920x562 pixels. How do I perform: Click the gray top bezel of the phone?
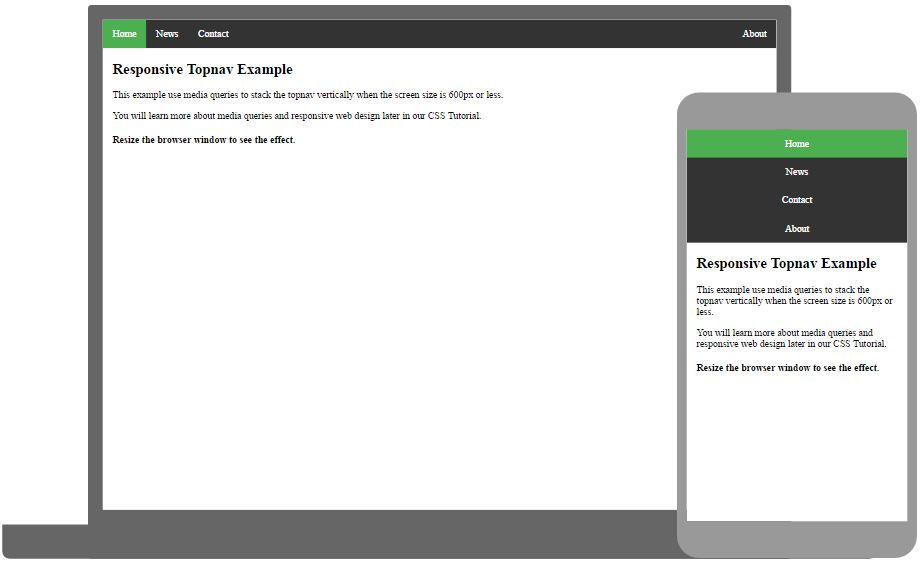(796, 111)
